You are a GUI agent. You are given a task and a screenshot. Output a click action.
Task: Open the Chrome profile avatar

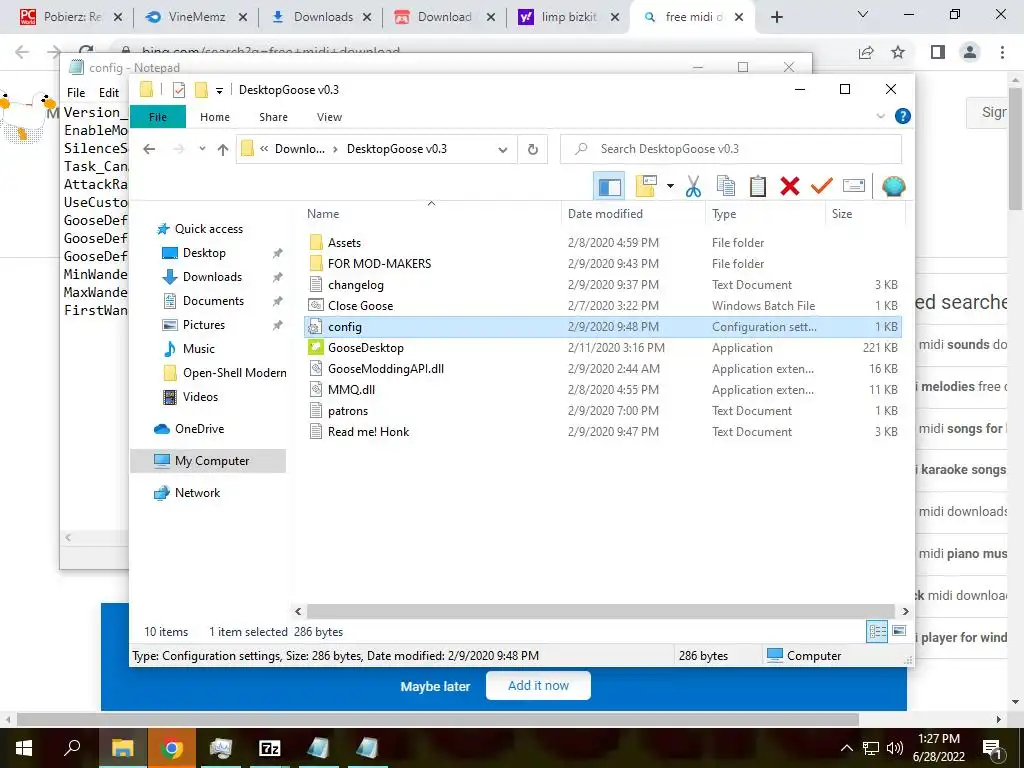point(970,52)
